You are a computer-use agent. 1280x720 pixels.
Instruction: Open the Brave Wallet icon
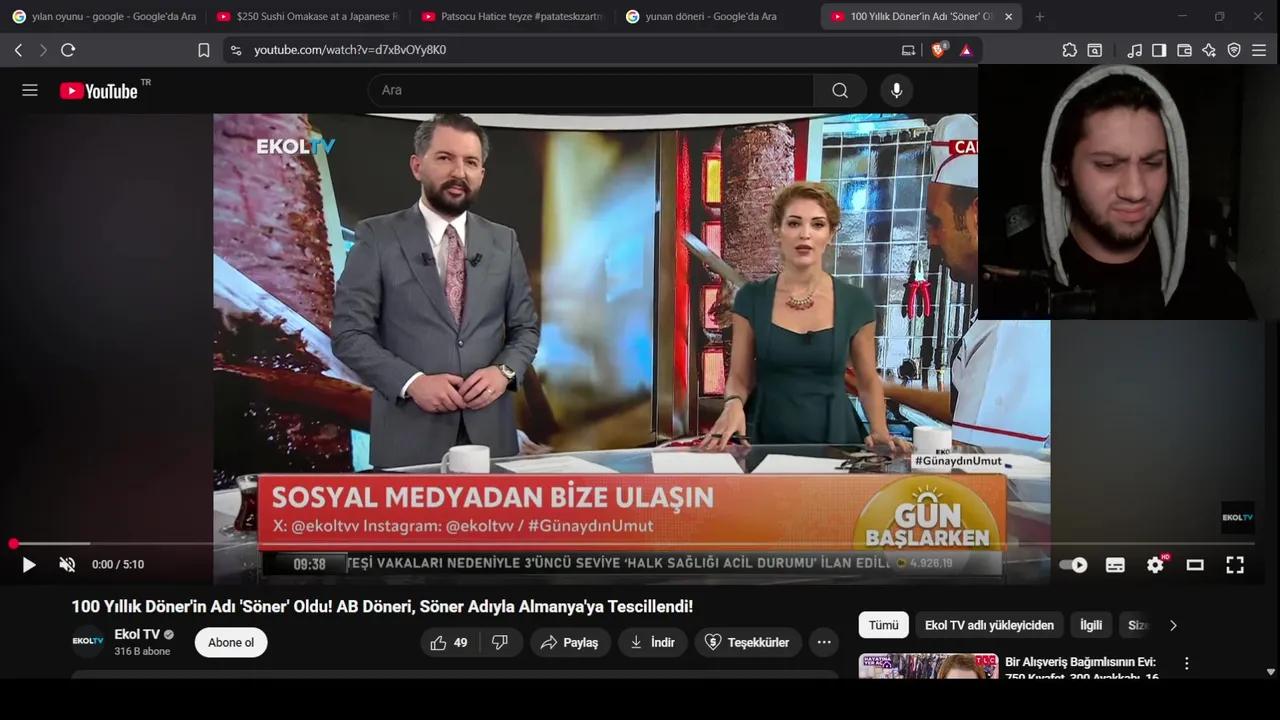(x=1184, y=50)
